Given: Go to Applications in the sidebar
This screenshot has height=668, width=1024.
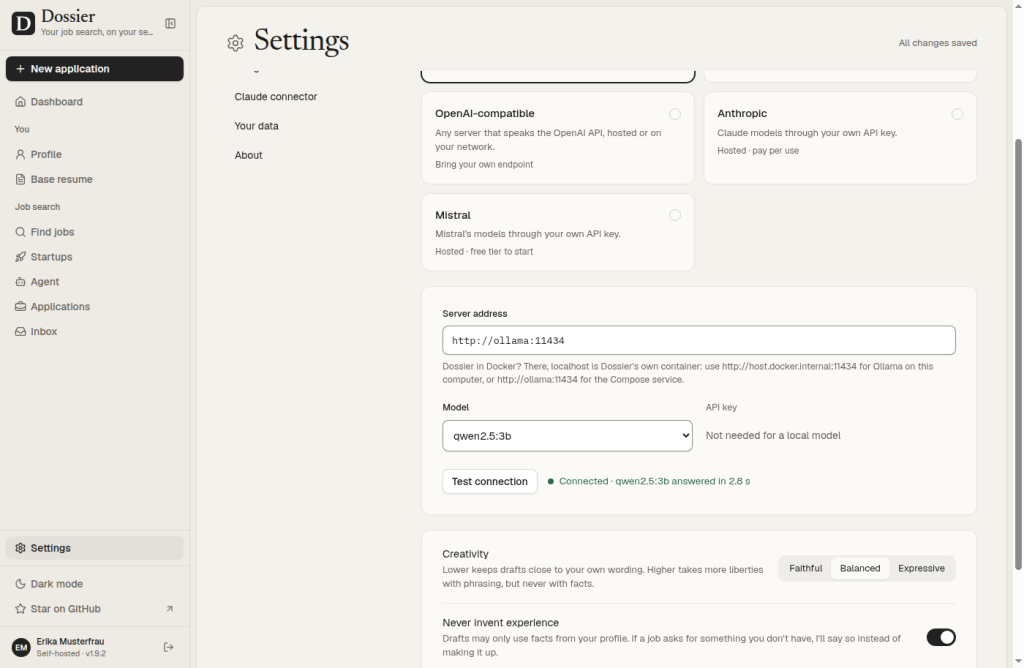Looking at the screenshot, I should (x=95, y=307).
